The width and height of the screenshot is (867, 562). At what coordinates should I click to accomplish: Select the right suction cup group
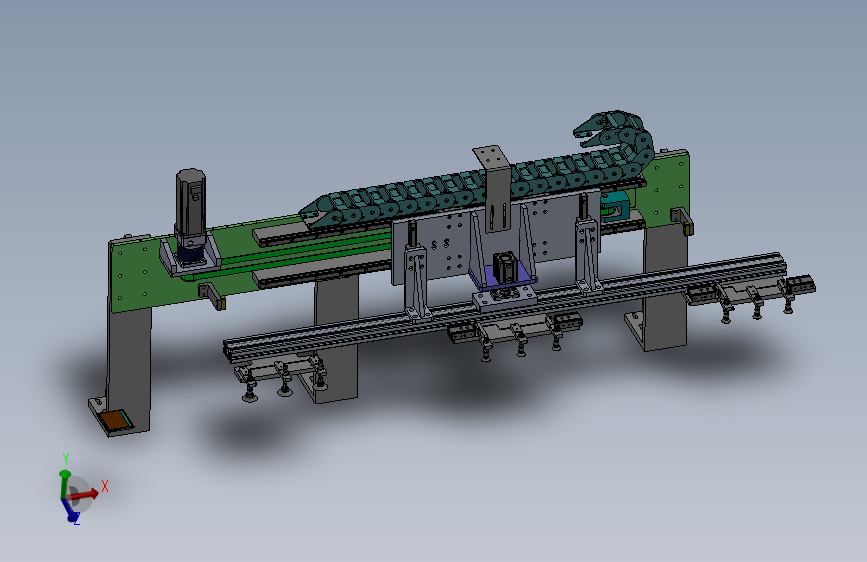tap(752, 296)
